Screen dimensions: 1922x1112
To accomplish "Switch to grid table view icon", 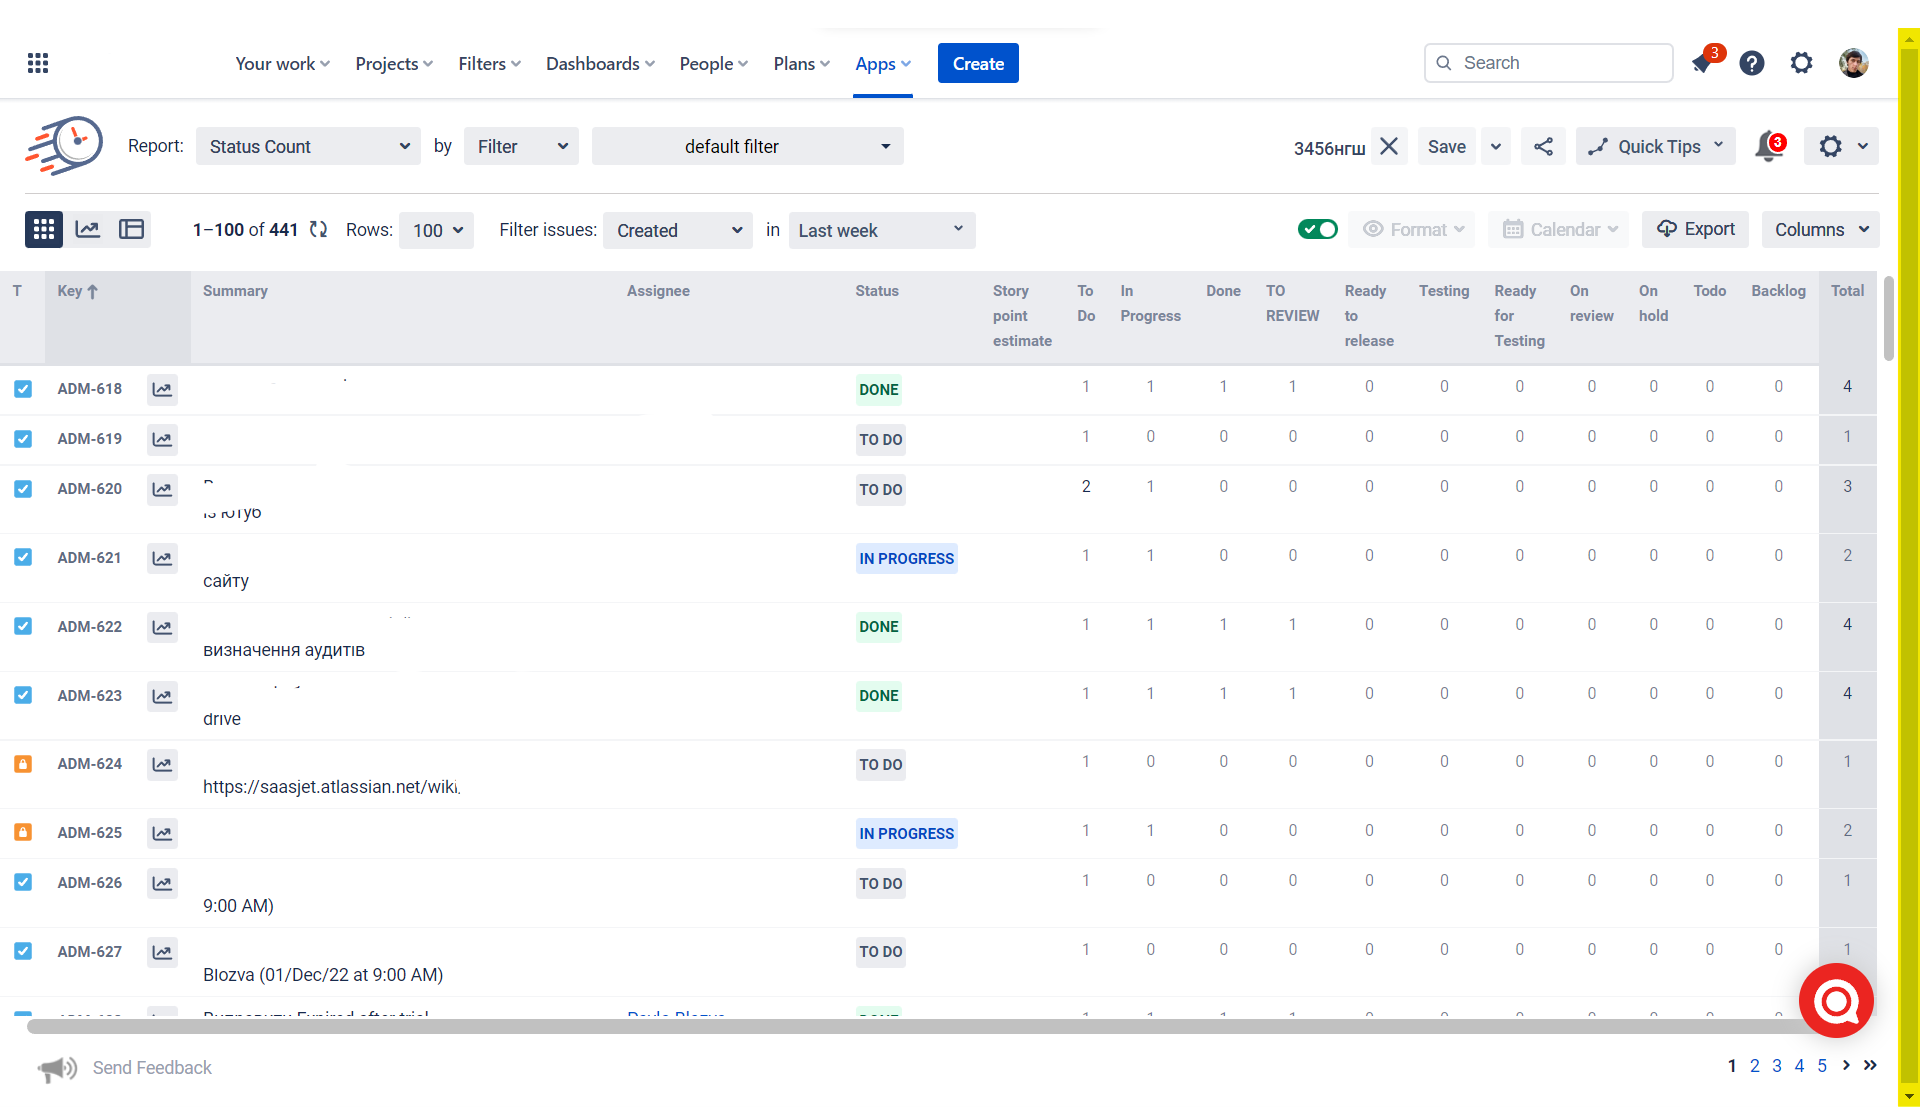I will (44, 229).
